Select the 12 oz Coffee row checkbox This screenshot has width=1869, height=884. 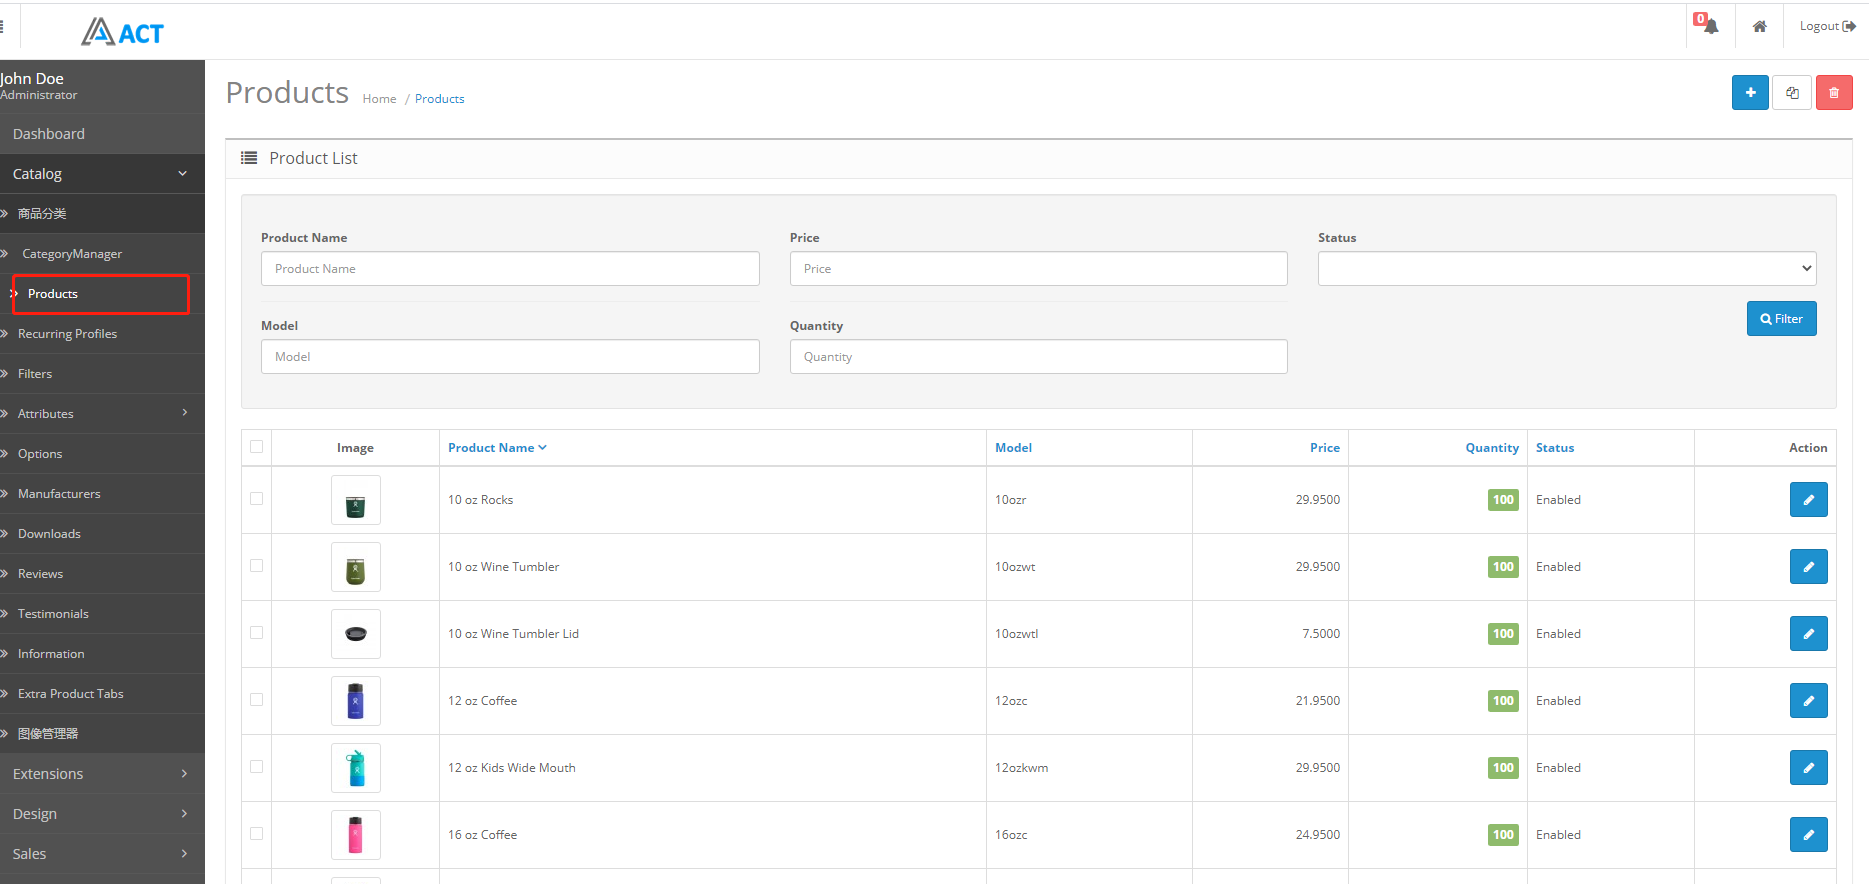pos(257,700)
